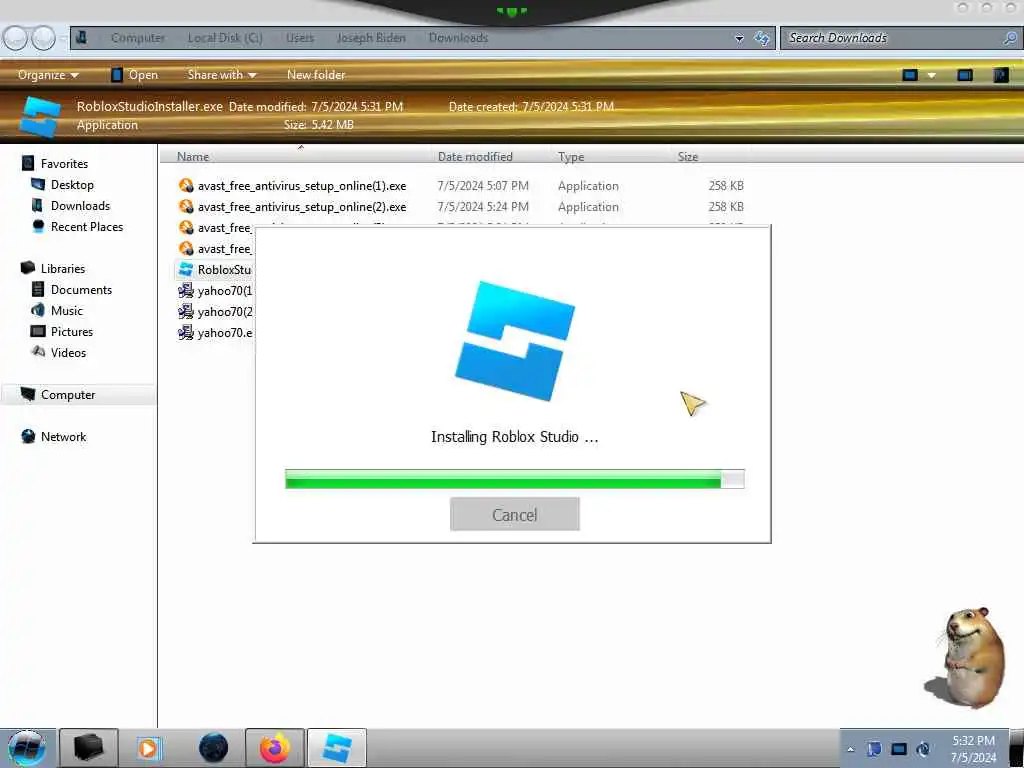1024x768 pixels.
Task: Open Firefox from the taskbar
Action: point(275,748)
